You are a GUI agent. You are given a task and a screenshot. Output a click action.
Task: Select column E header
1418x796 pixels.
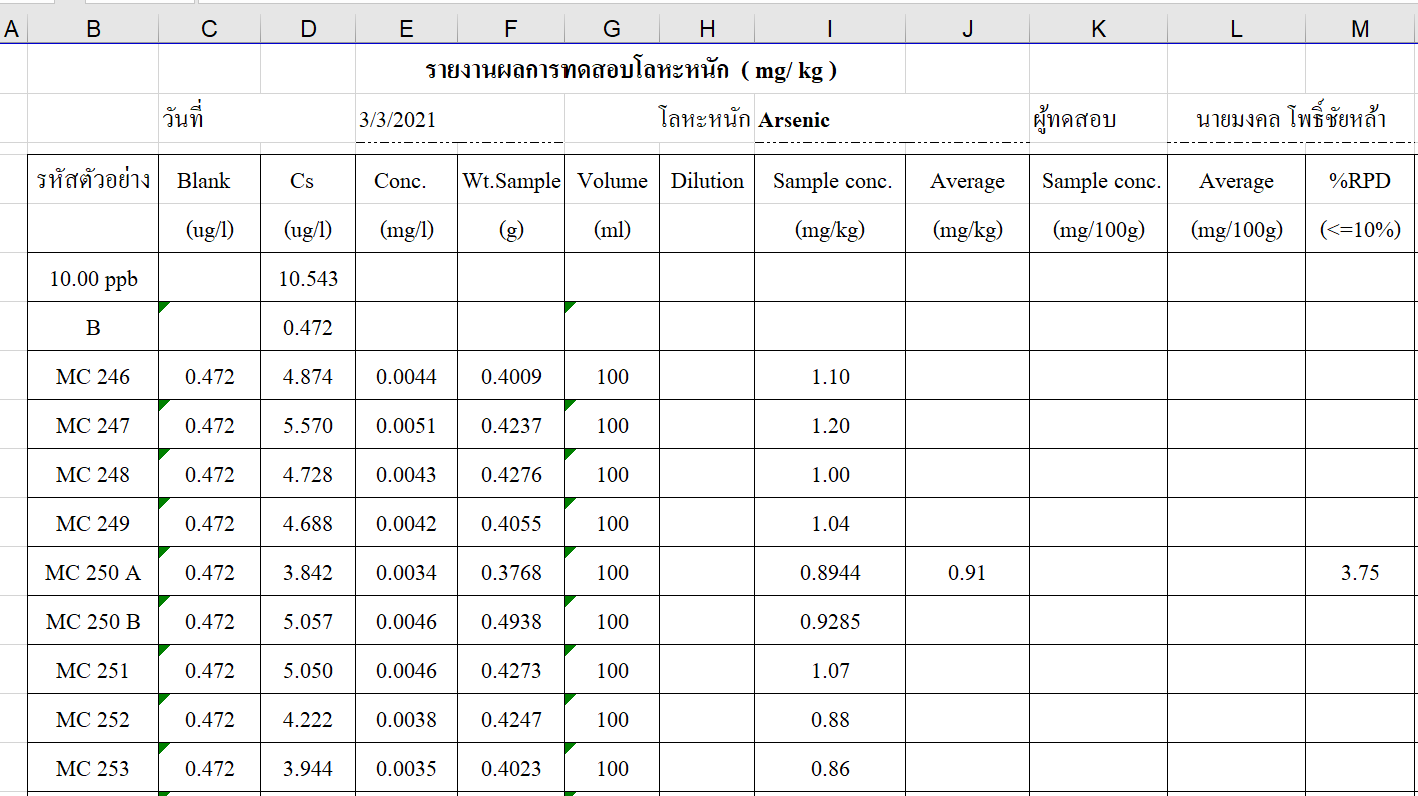tap(406, 30)
